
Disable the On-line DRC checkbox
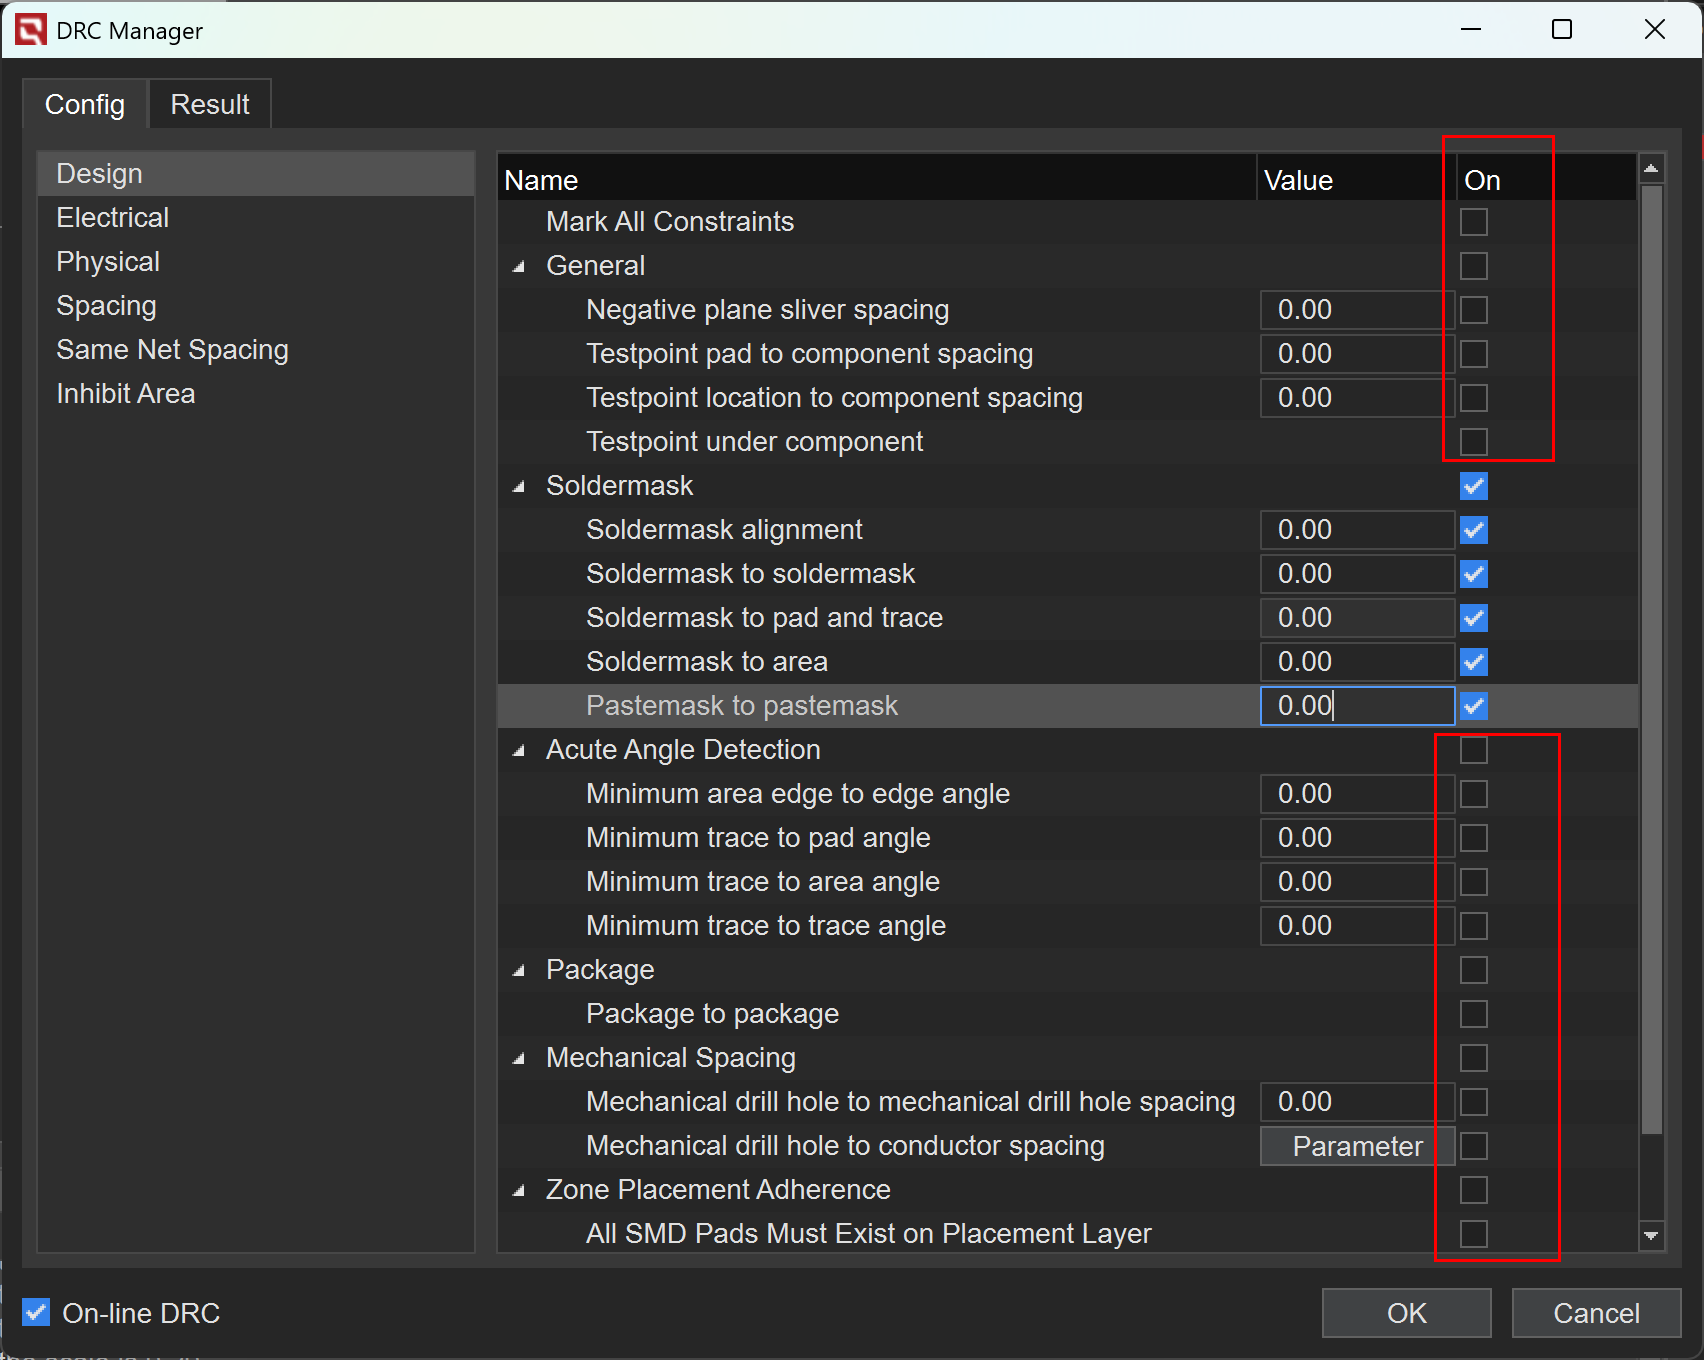pyautogui.click(x=36, y=1312)
